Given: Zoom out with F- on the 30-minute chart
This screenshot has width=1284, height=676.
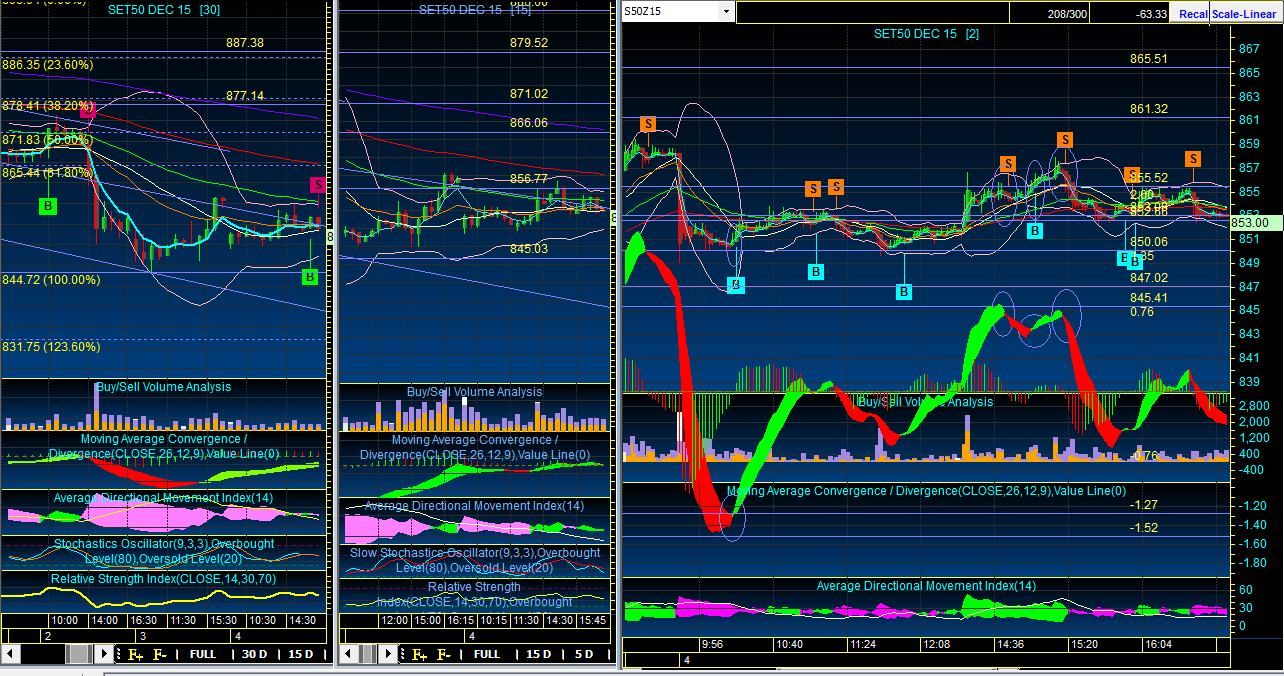Looking at the screenshot, I should [160, 654].
